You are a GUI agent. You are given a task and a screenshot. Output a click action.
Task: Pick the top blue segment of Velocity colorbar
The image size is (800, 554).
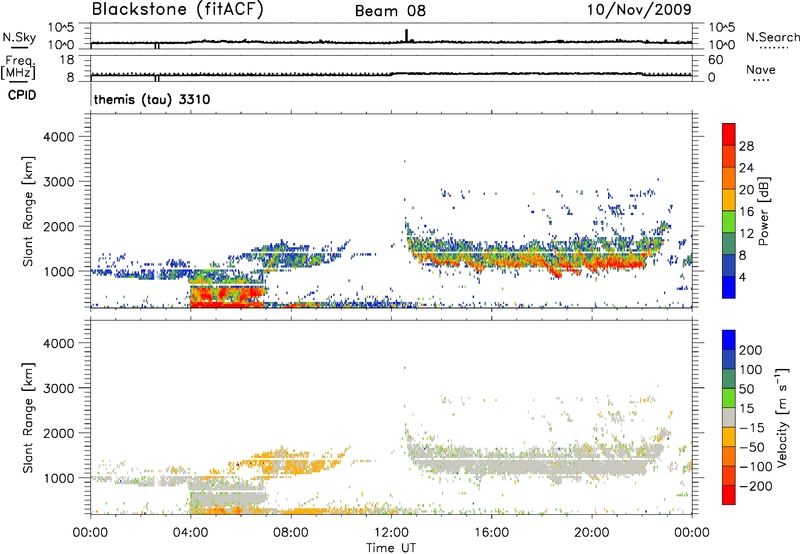click(x=729, y=340)
